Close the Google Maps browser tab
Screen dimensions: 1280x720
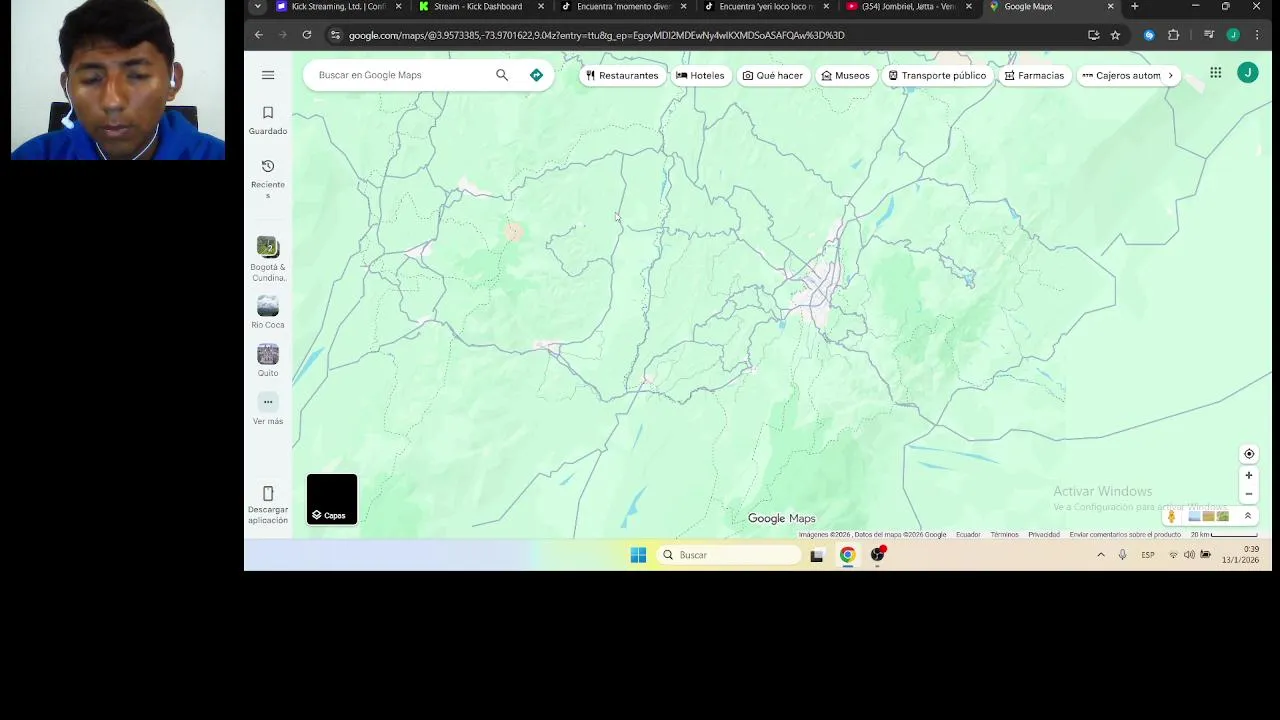[1110, 7]
